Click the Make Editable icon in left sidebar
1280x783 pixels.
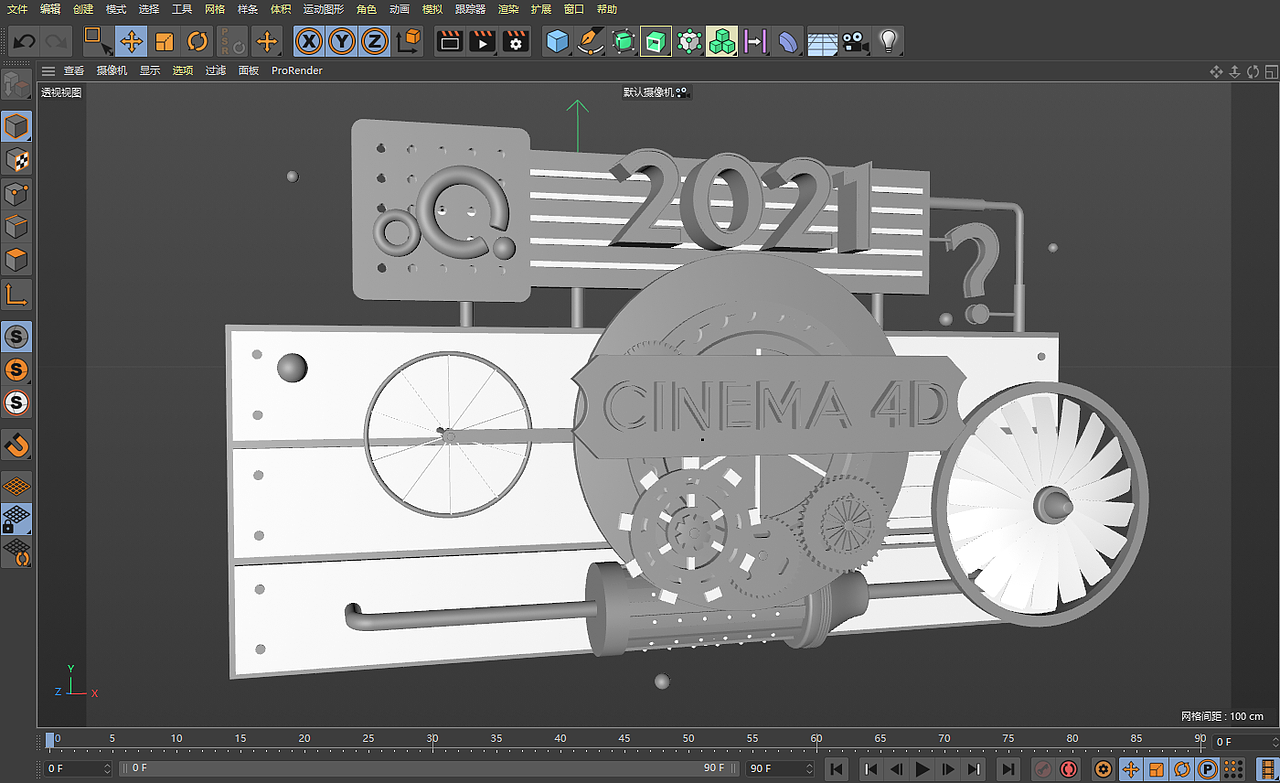point(16,83)
